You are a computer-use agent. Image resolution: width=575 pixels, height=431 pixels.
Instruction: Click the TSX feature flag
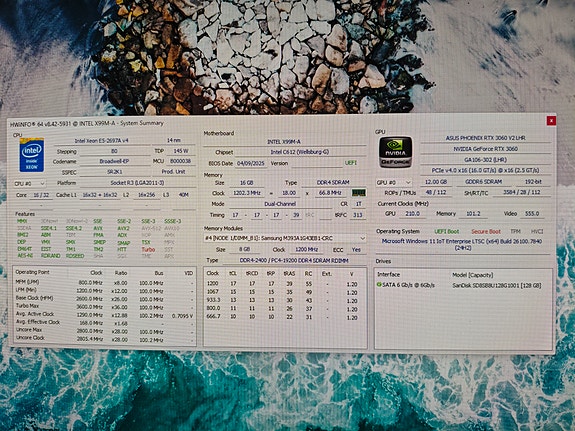tap(146, 242)
